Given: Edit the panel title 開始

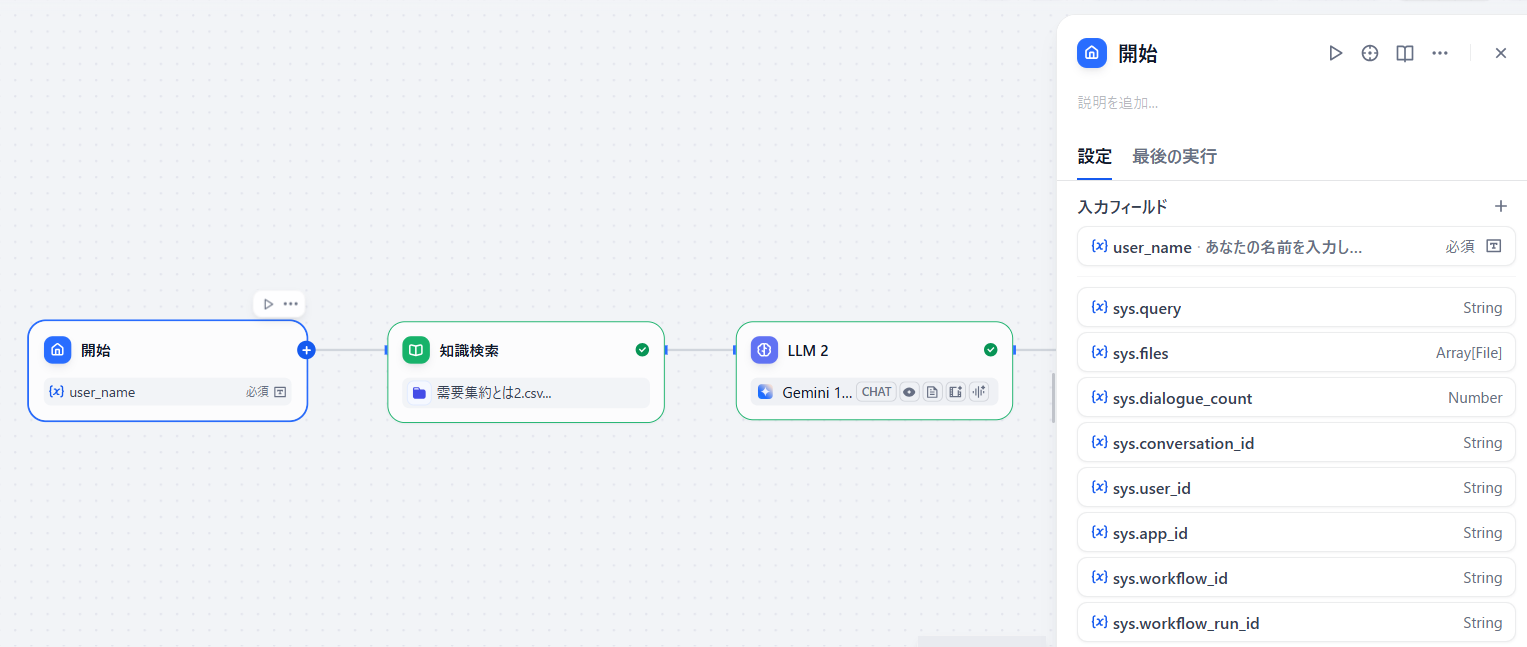Looking at the screenshot, I should 1138,54.
